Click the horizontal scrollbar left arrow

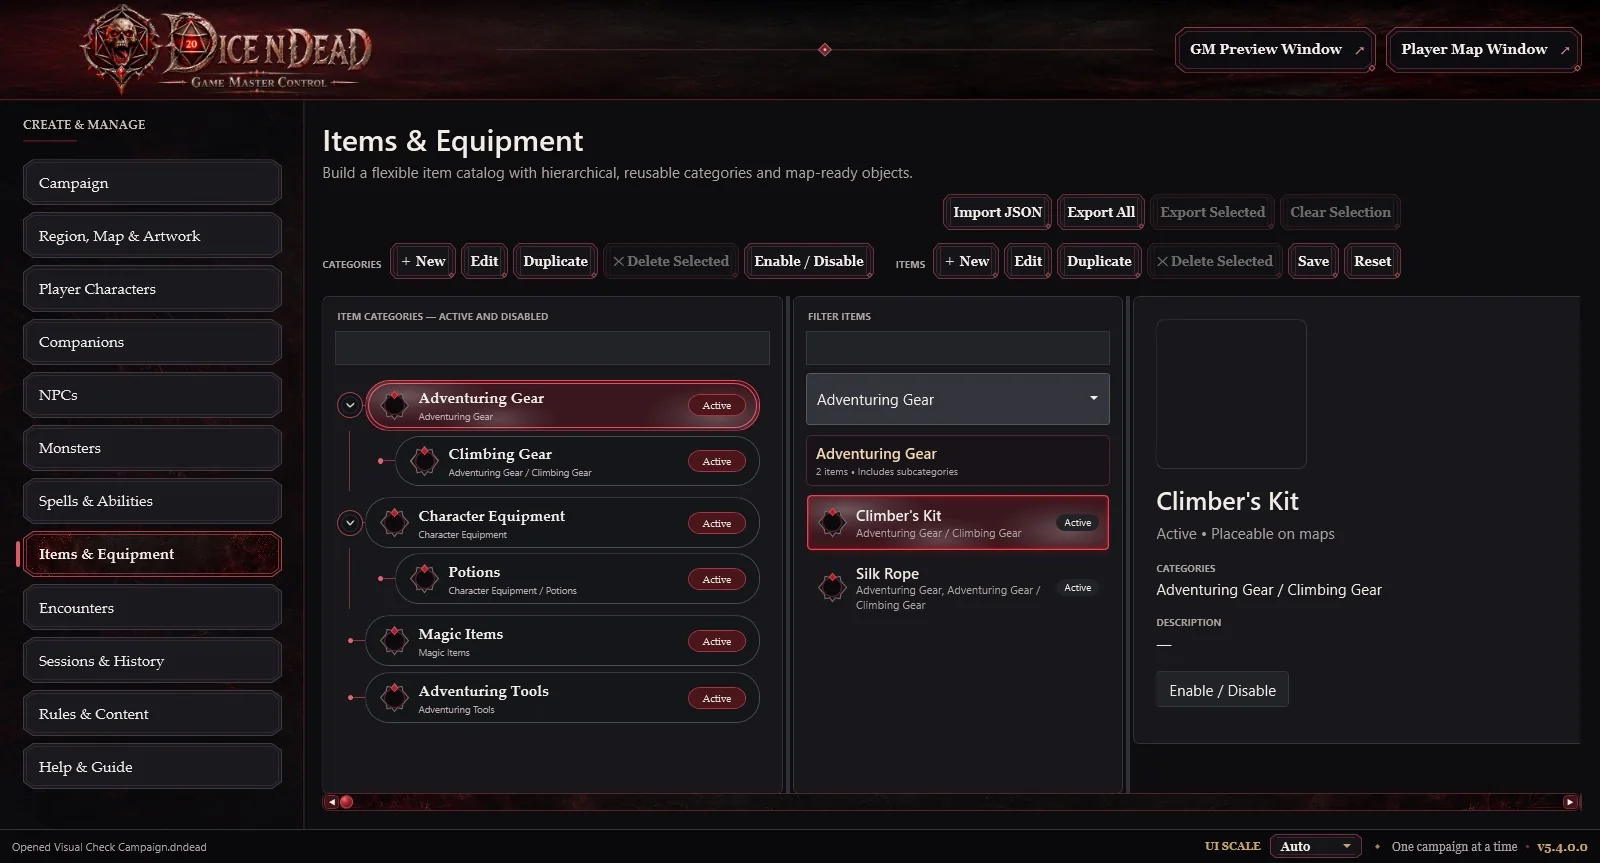(x=332, y=802)
